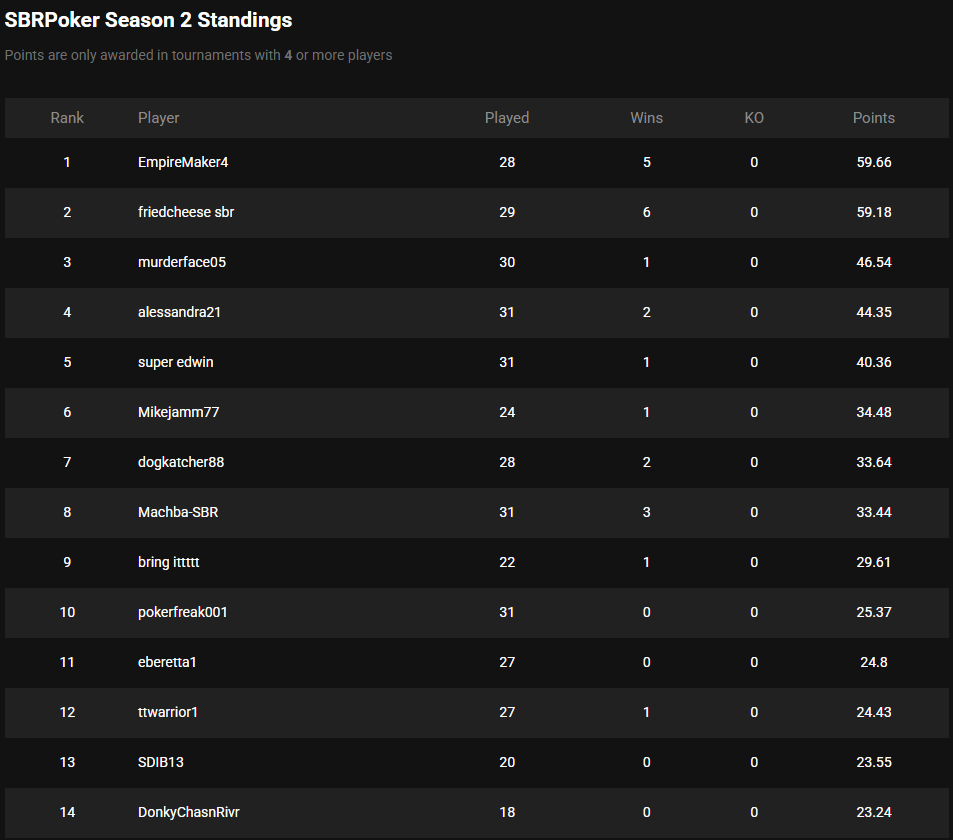This screenshot has width=953, height=840.
Task: Click the Wins column header
Action: [646, 118]
